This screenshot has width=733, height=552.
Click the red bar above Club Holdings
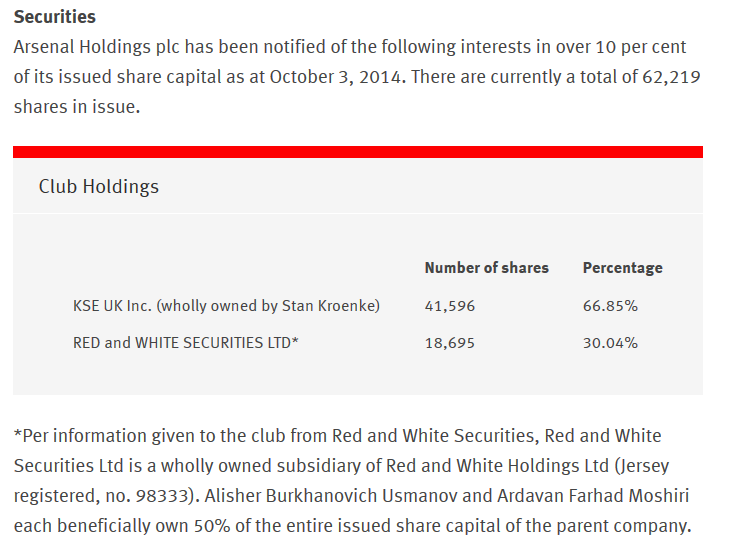[x=358, y=152]
